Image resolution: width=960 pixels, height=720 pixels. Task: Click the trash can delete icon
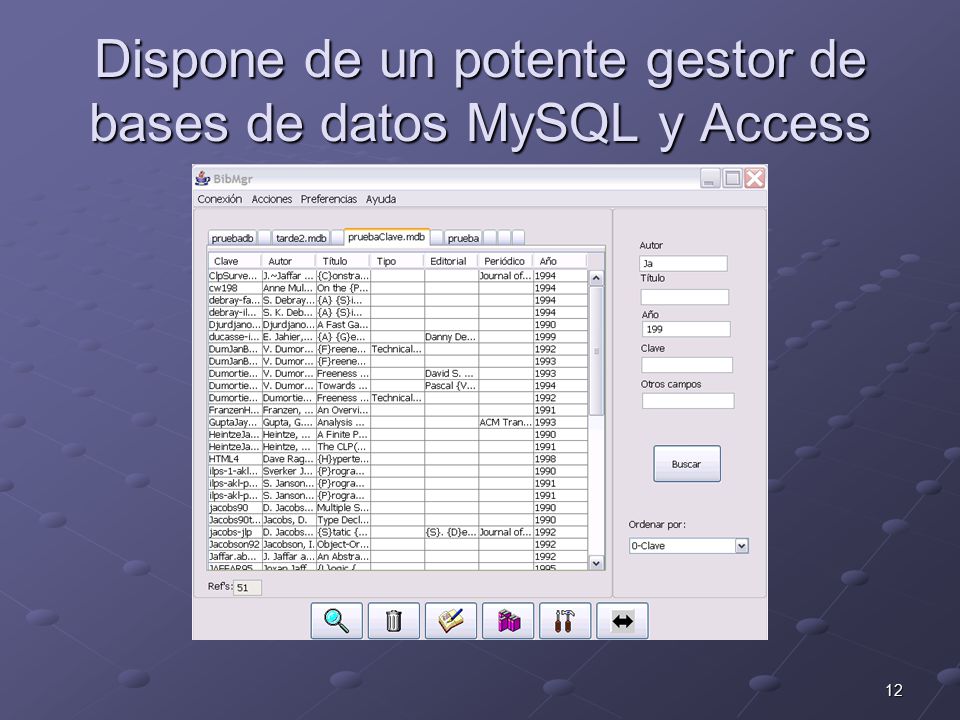tap(394, 620)
